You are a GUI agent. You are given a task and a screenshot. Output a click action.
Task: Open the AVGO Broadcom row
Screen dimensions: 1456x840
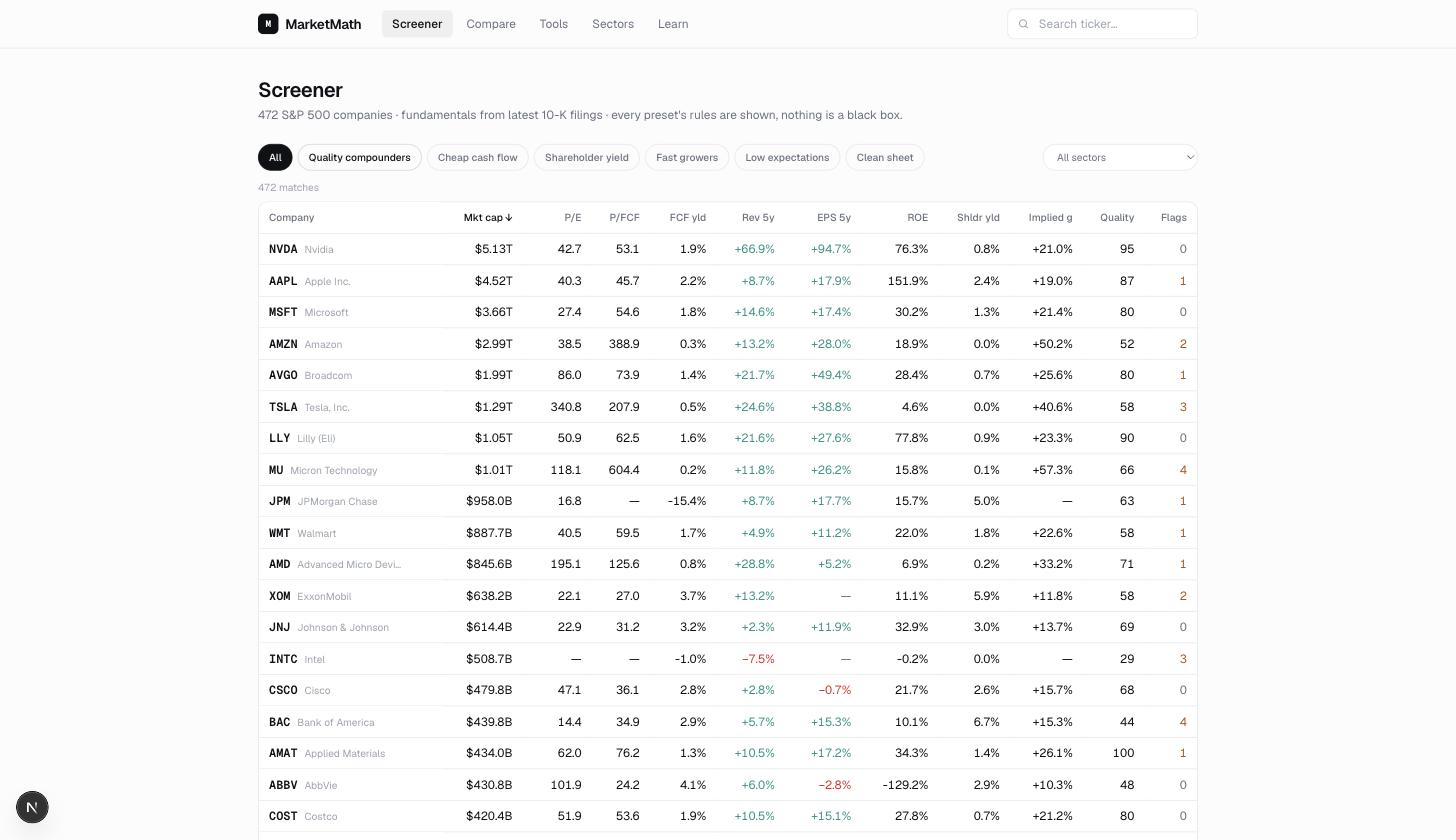(x=727, y=375)
